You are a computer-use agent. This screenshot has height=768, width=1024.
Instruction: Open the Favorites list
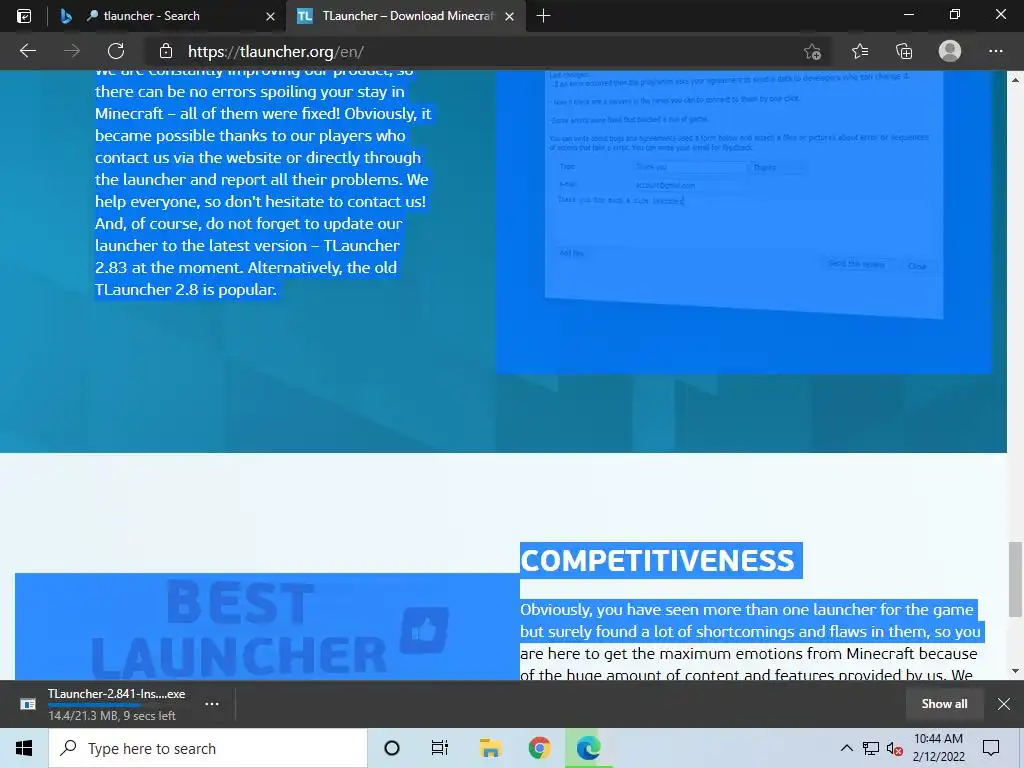point(859,51)
